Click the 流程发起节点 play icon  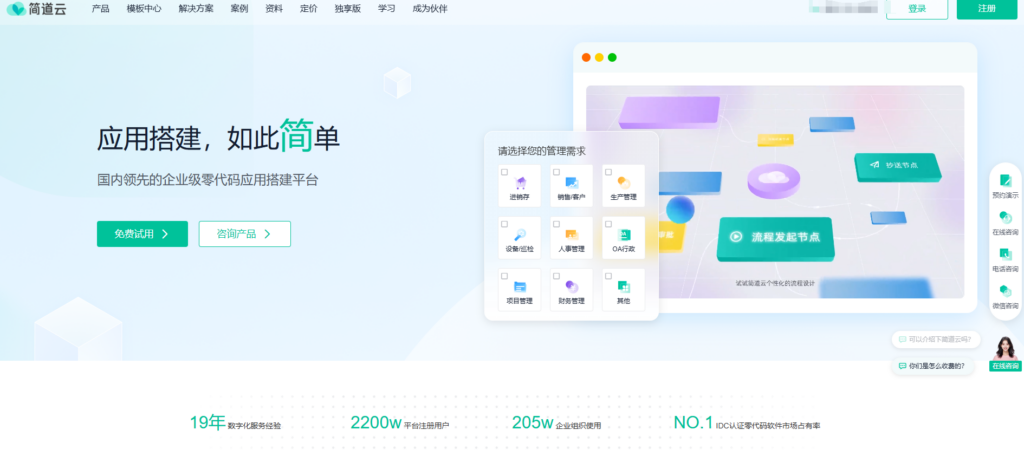pos(736,237)
